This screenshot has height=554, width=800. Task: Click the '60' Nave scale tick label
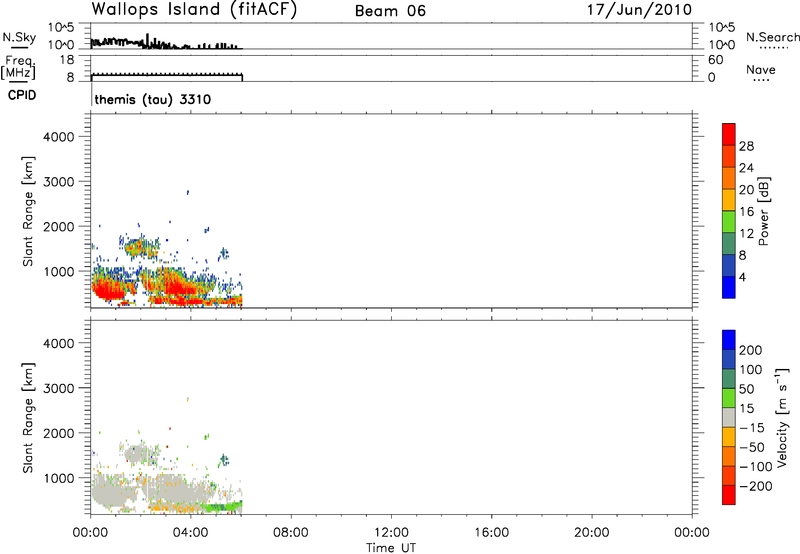point(715,60)
